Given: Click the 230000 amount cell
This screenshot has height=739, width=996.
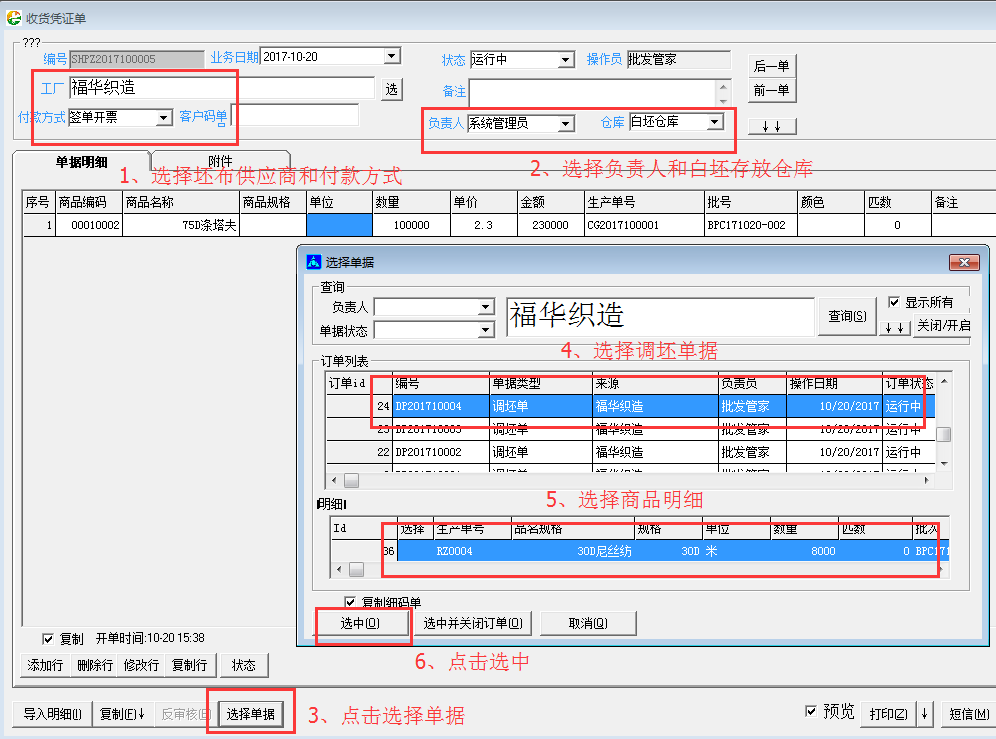Looking at the screenshot, I should click(x=550, y=225).
